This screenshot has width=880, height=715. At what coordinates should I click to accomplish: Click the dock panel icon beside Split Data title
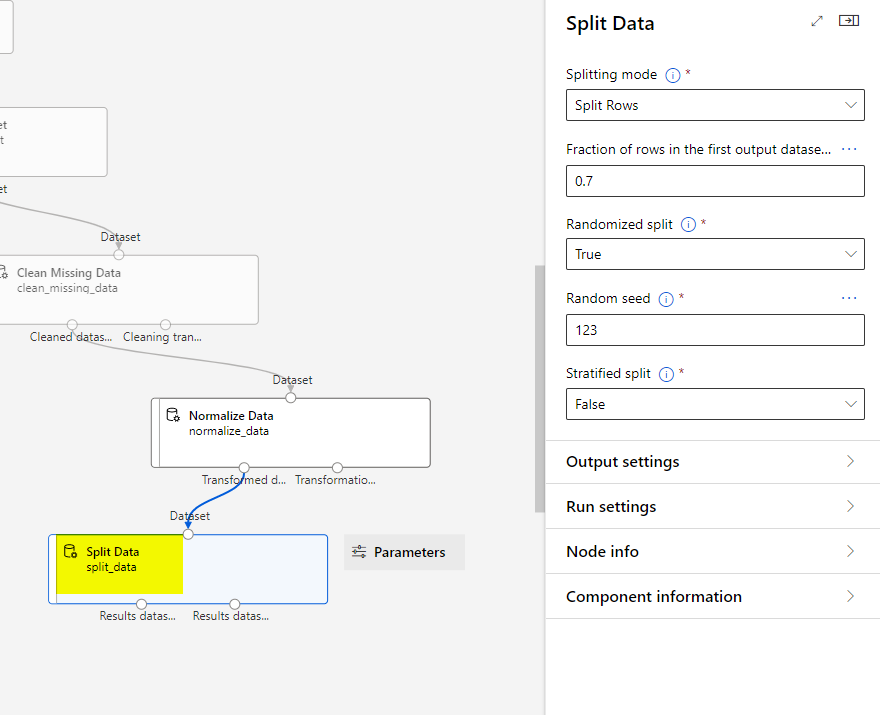point(849,21)
